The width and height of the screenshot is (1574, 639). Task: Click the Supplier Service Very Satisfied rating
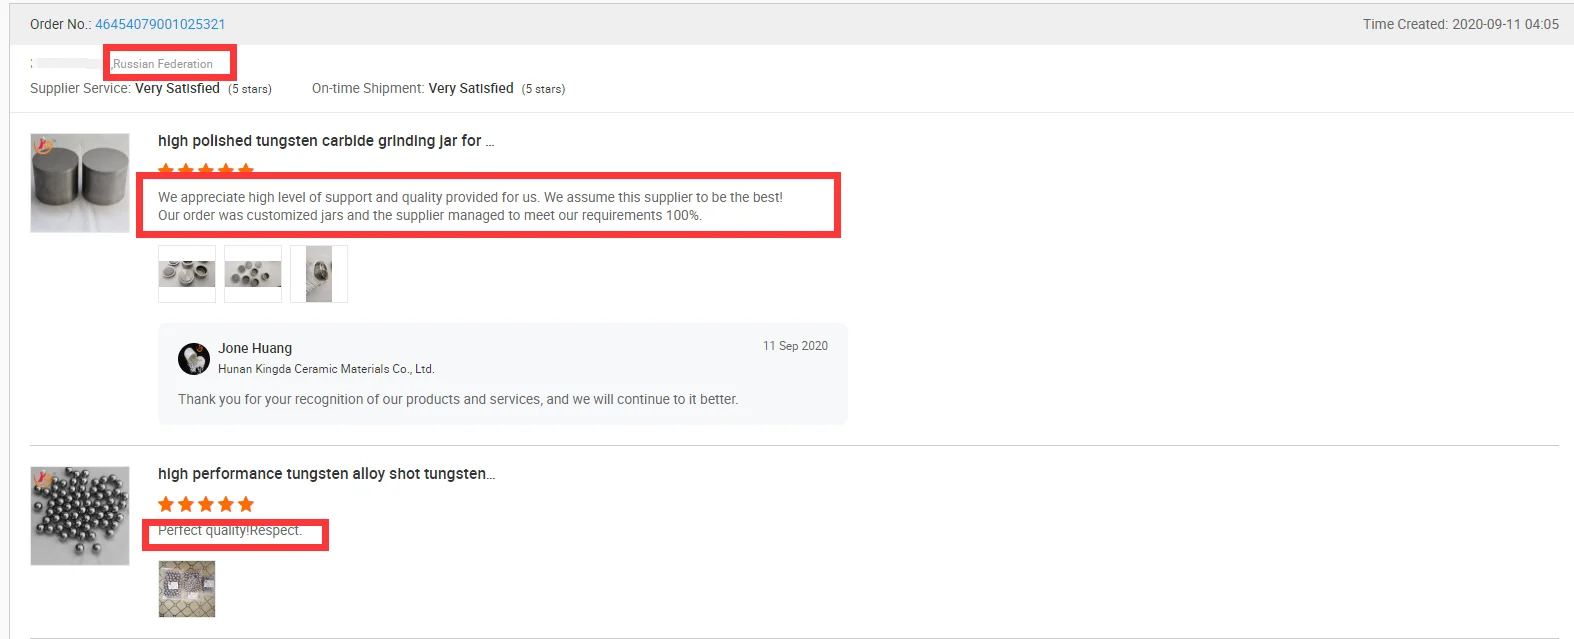point(177,89)
